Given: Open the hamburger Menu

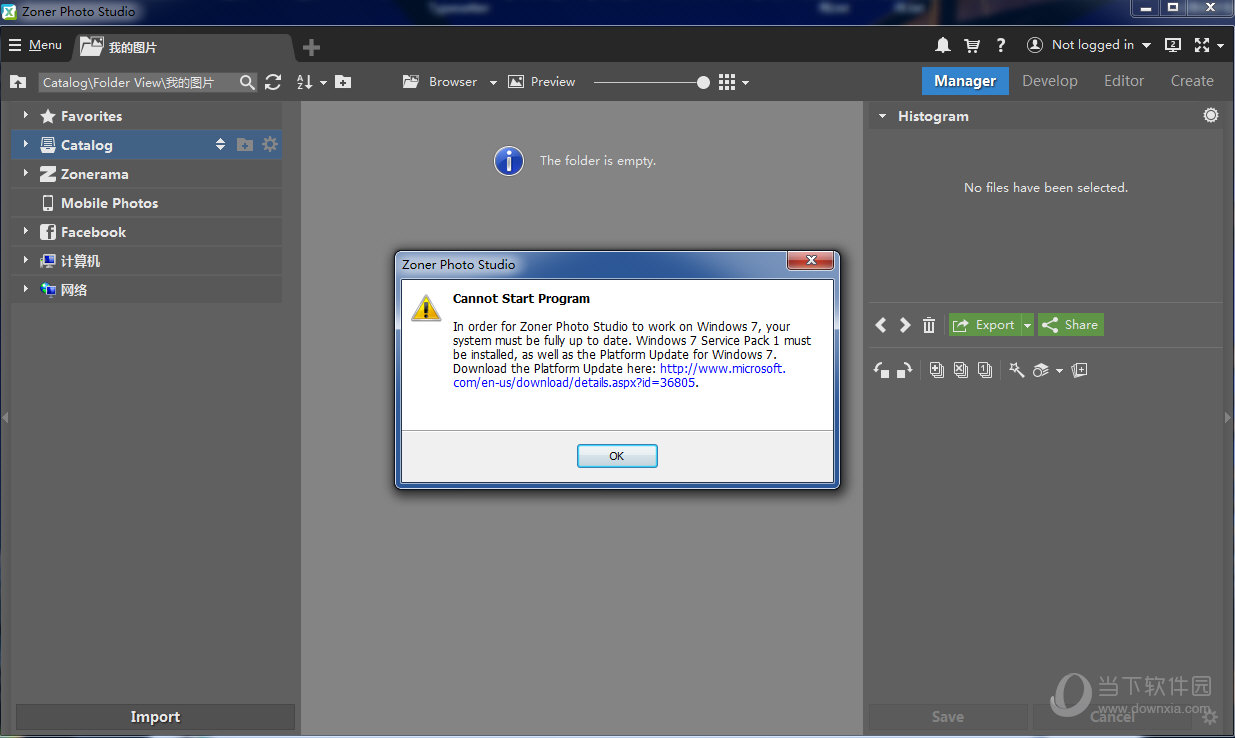Looking at the screenshot, I should tap(36, 45).
